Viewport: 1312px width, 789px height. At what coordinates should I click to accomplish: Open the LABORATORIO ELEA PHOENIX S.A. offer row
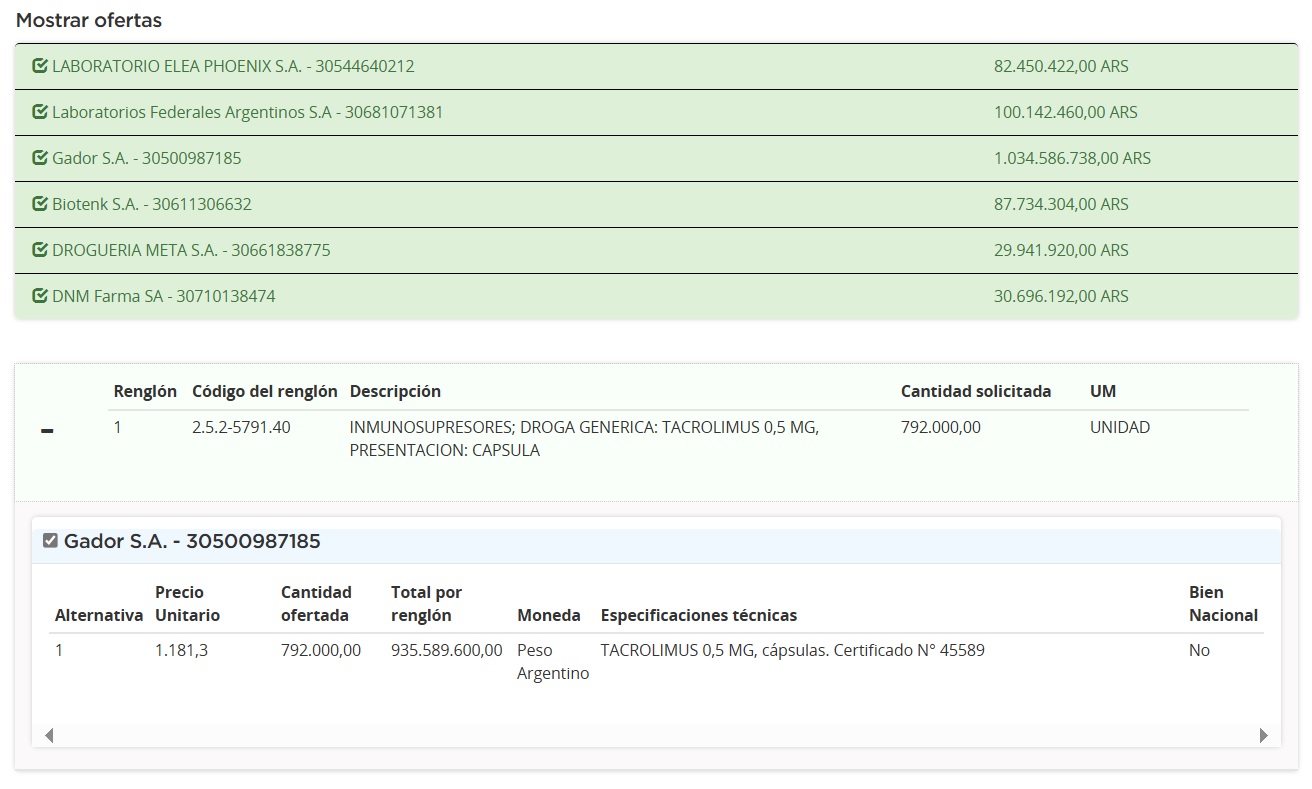click(x=233, y=66)
